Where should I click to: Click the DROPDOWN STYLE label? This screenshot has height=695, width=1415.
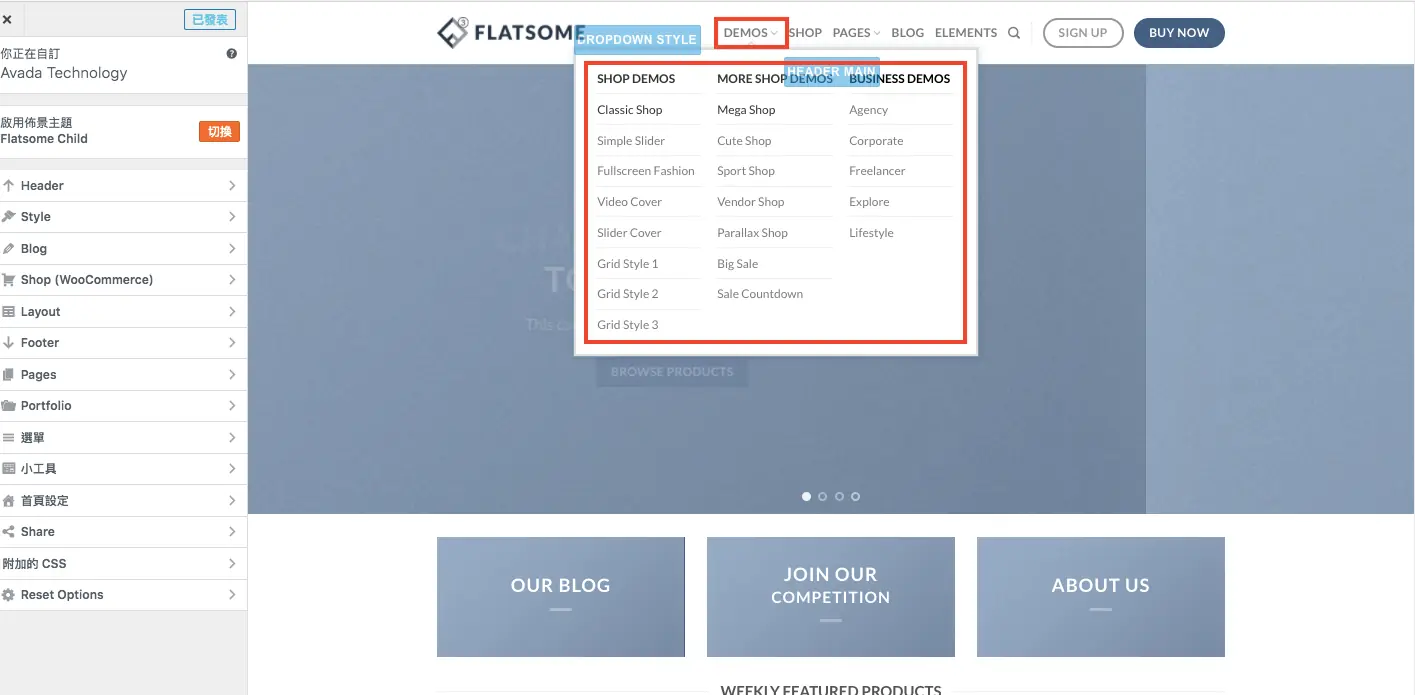636,39
